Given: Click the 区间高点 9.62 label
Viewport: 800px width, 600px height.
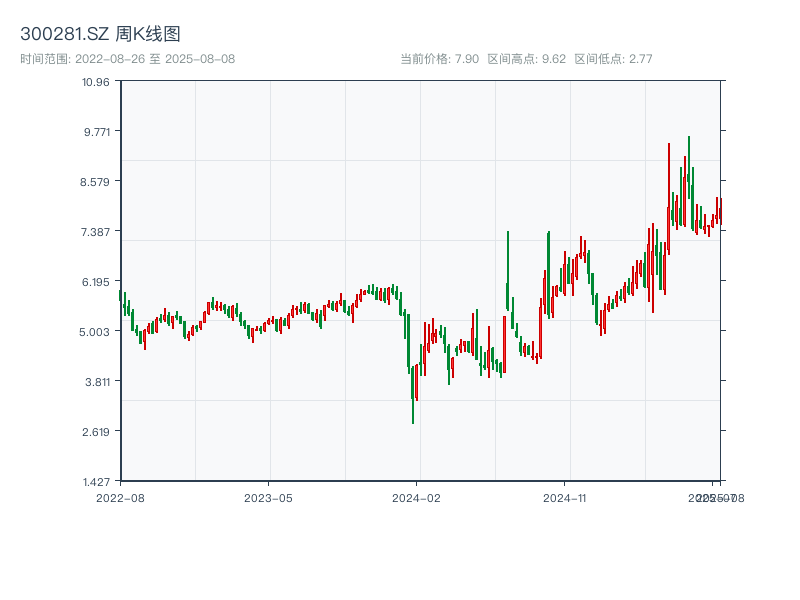Looking at the screenshot, I should coord(526,59).
